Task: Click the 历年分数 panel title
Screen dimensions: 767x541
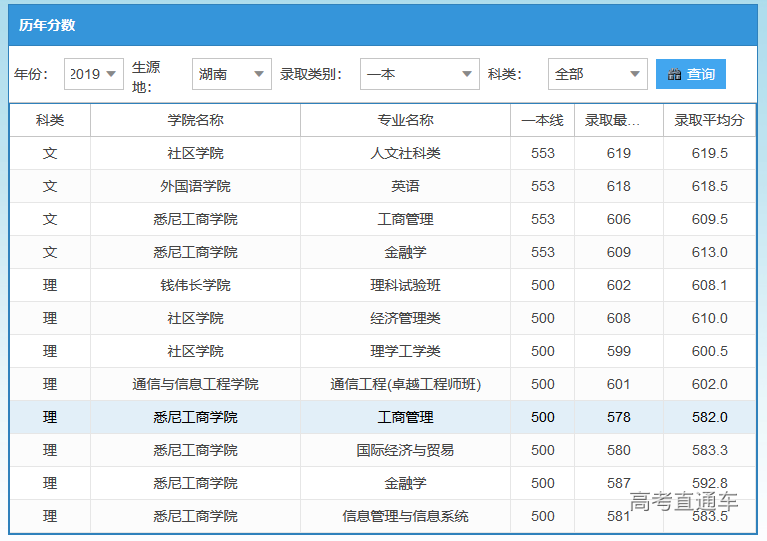Action: (x=47, y=25)
